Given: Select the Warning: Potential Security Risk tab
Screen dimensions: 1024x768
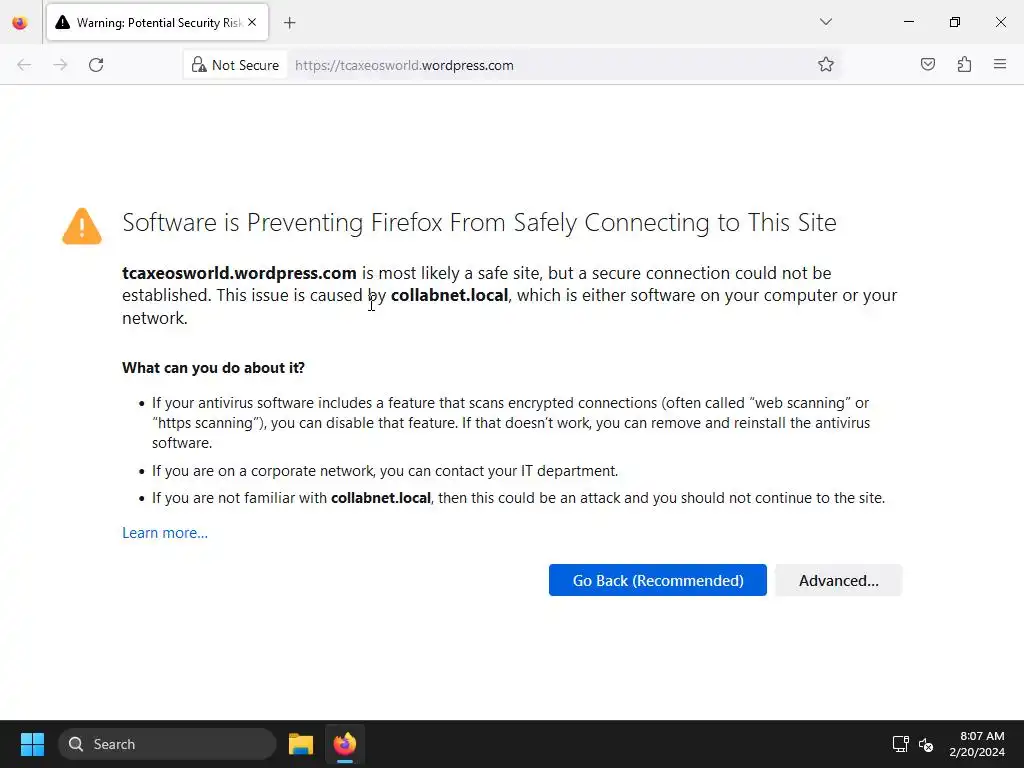Looking at the screenshot, I should (157, 22).
